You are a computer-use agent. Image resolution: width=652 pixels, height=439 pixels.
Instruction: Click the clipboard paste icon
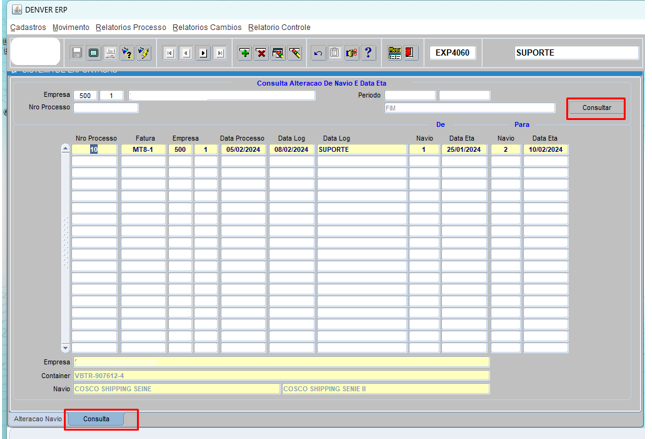coord(335,53)
